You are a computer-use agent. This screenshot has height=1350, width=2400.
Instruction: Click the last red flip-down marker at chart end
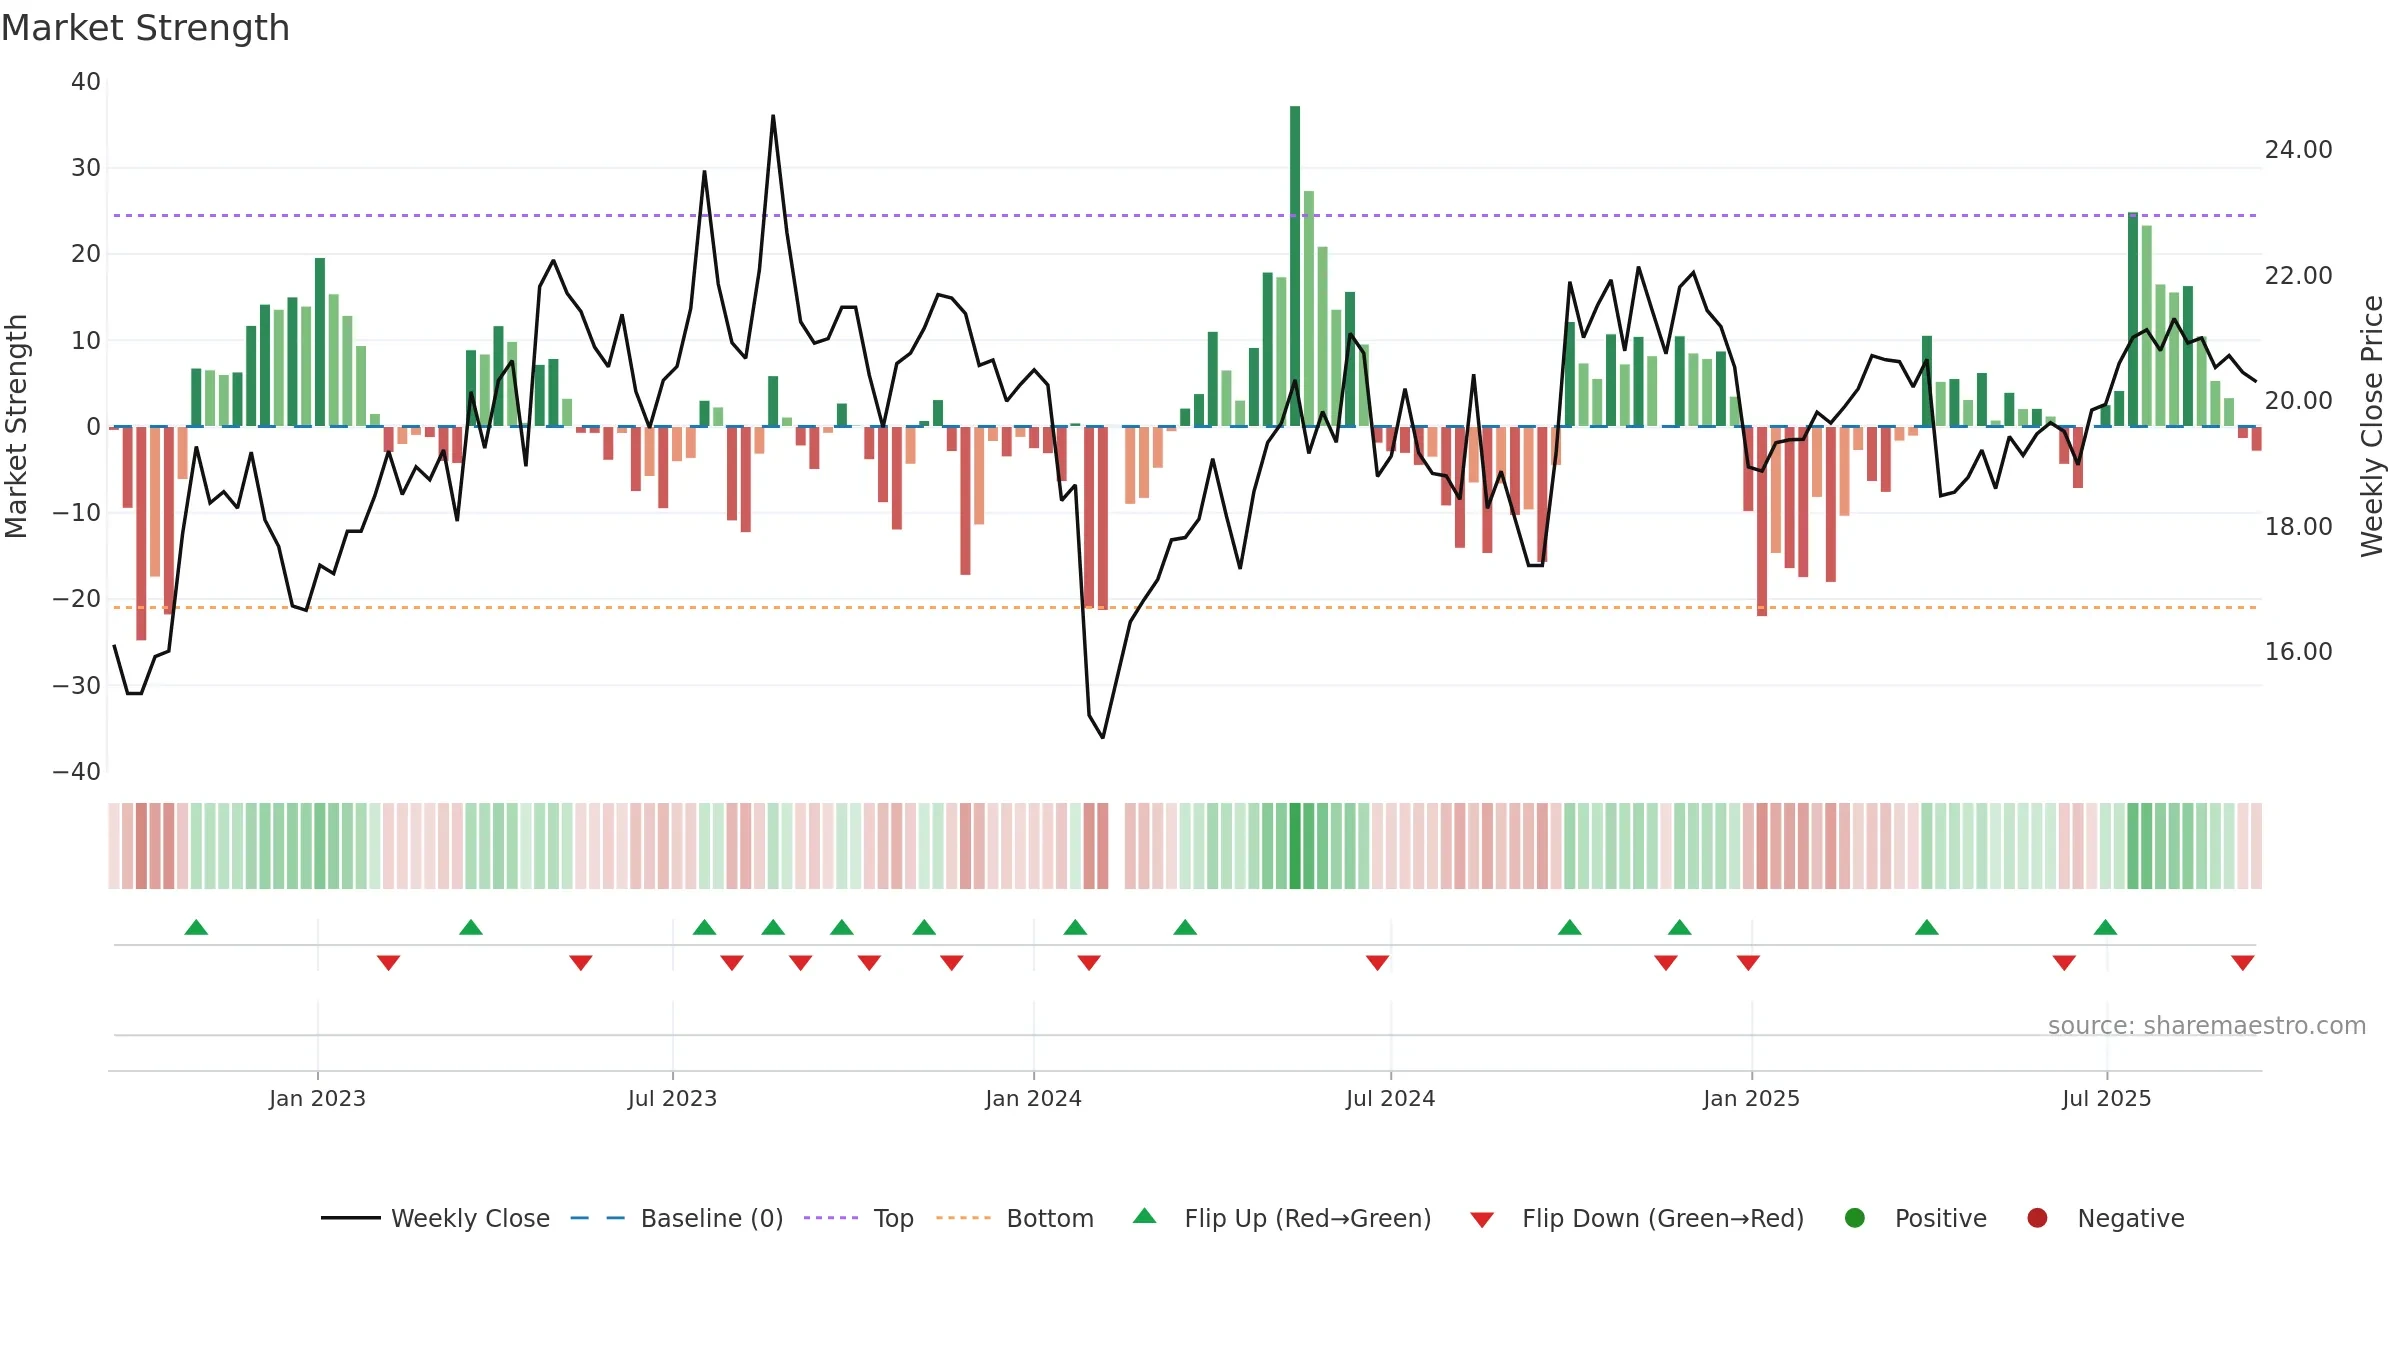click(x=2242, y=962)
